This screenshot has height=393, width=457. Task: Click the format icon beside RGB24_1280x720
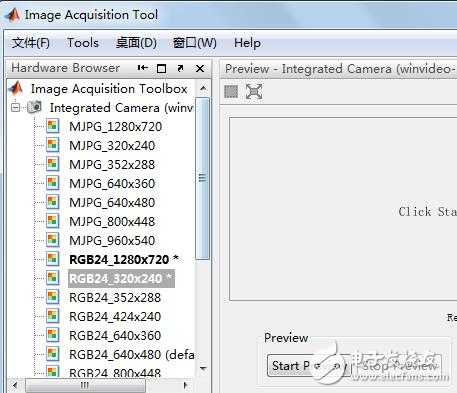(x=53, y=259)
